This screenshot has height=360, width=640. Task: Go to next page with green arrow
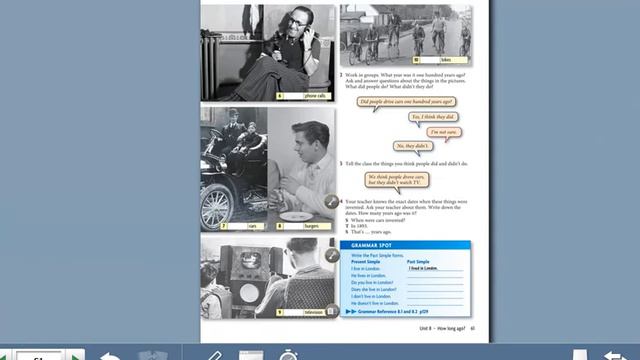tap(76, 357)
